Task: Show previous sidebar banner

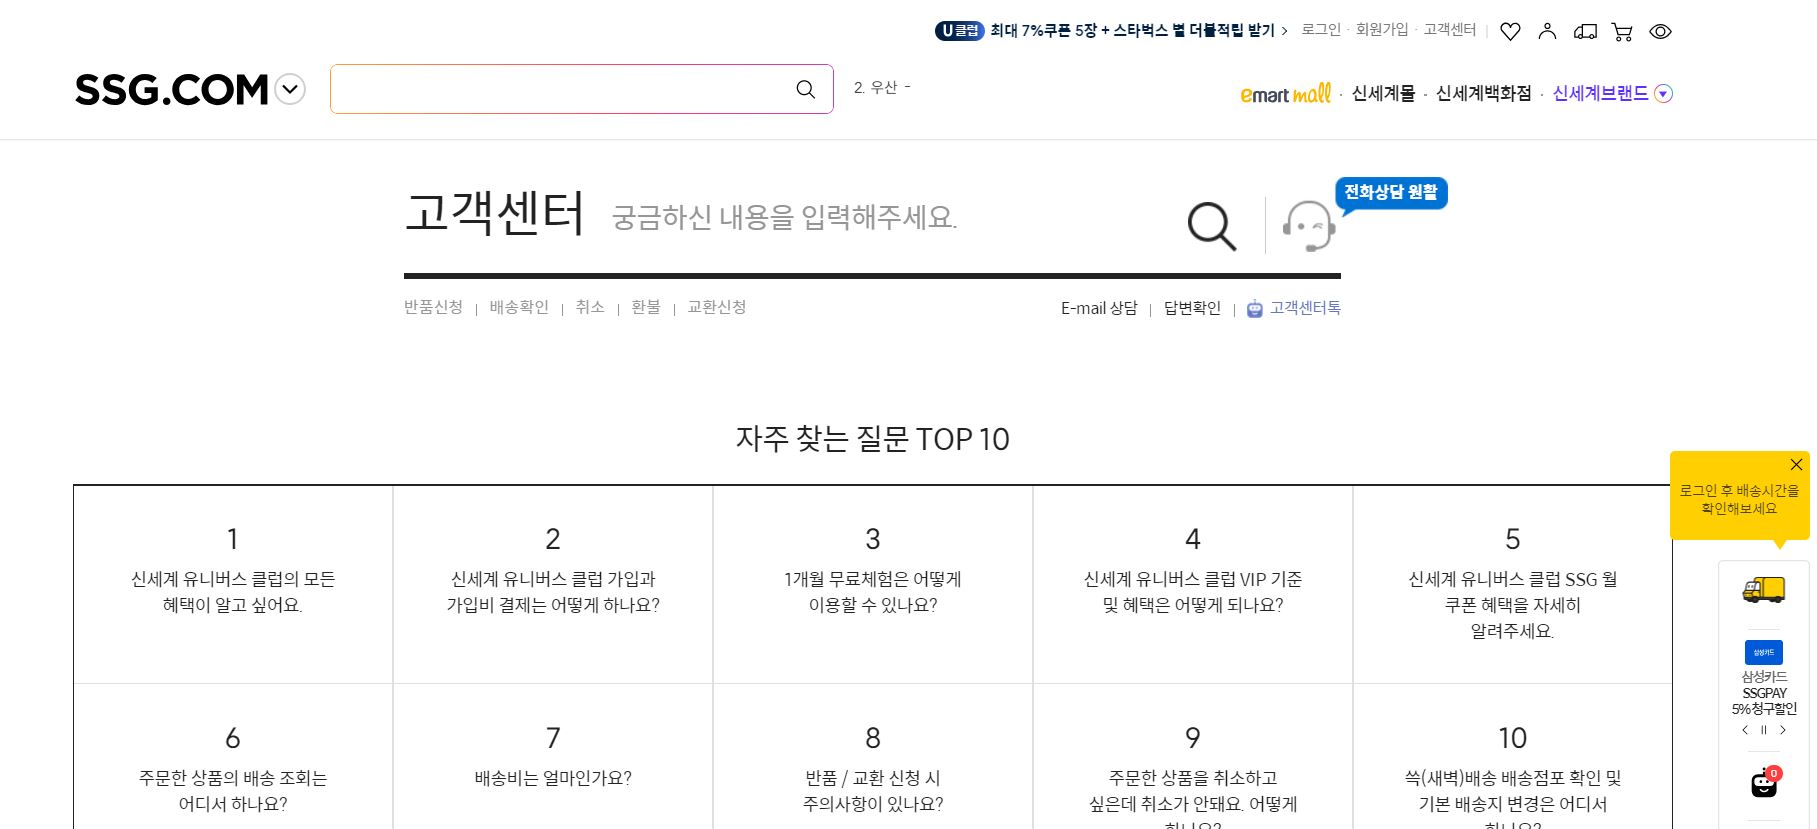Action: coord(1745,730)
